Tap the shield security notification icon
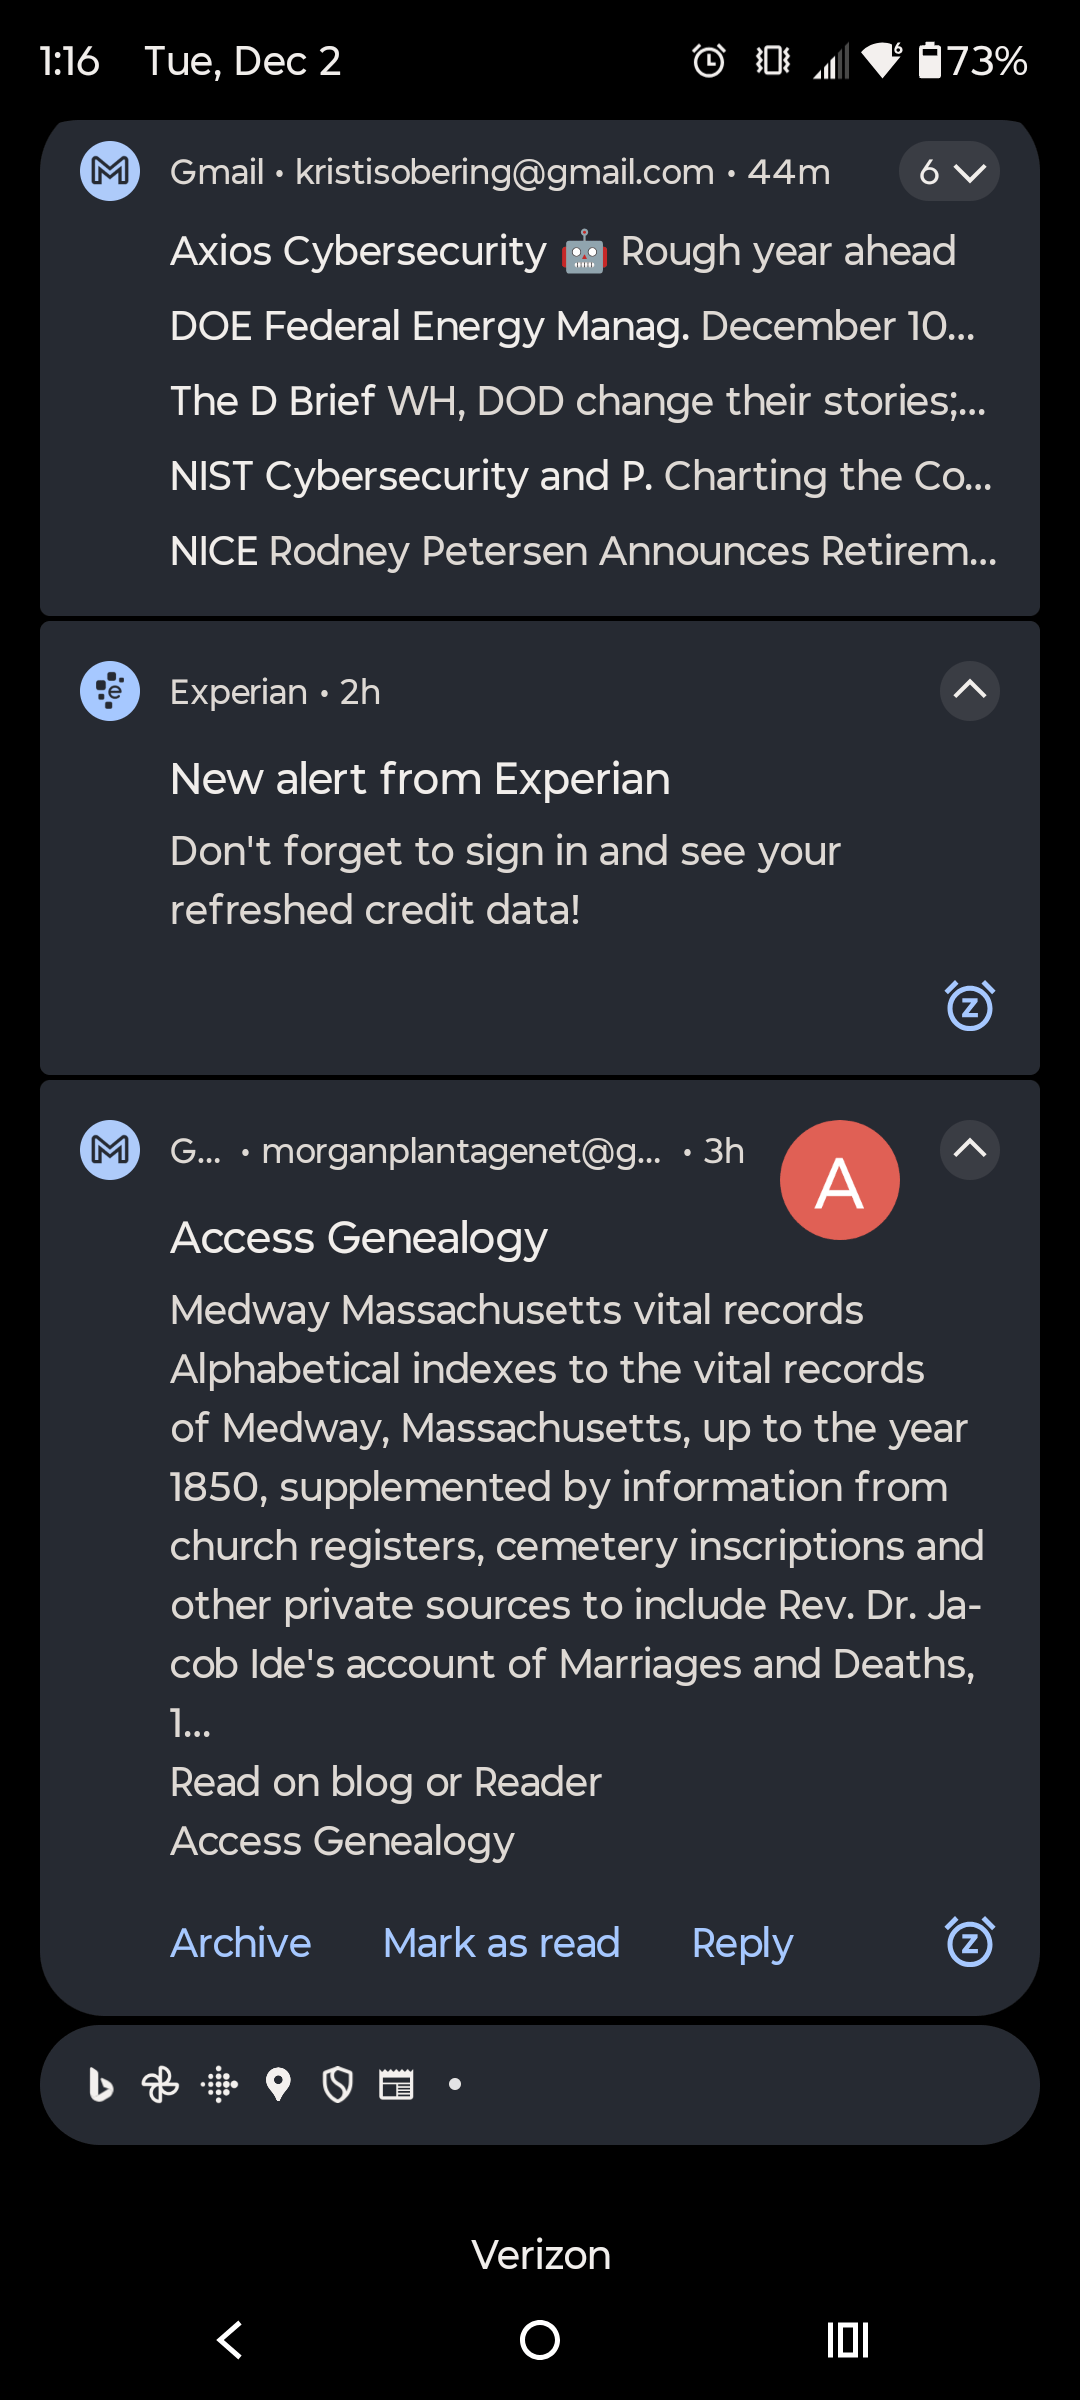Viewport: 1080px width, 2400px height. point(337,2085)
